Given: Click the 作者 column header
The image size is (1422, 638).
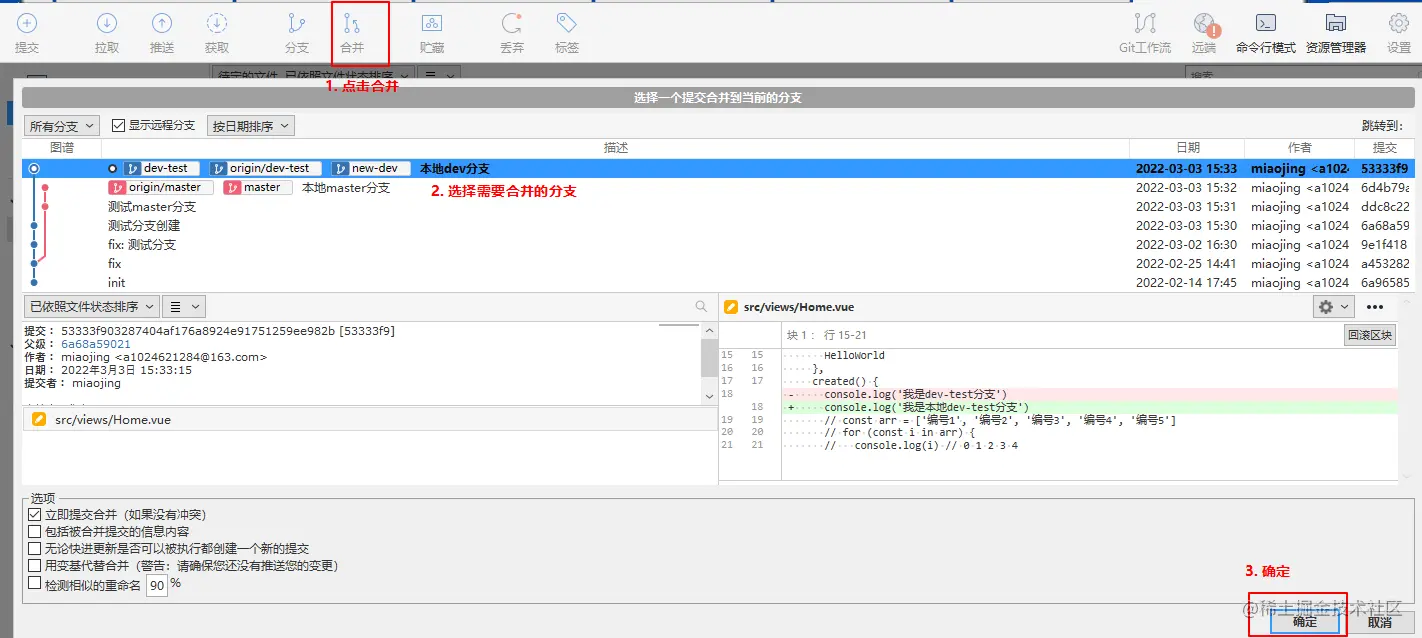Looking at the screenshot, I should coord(1299,148).
